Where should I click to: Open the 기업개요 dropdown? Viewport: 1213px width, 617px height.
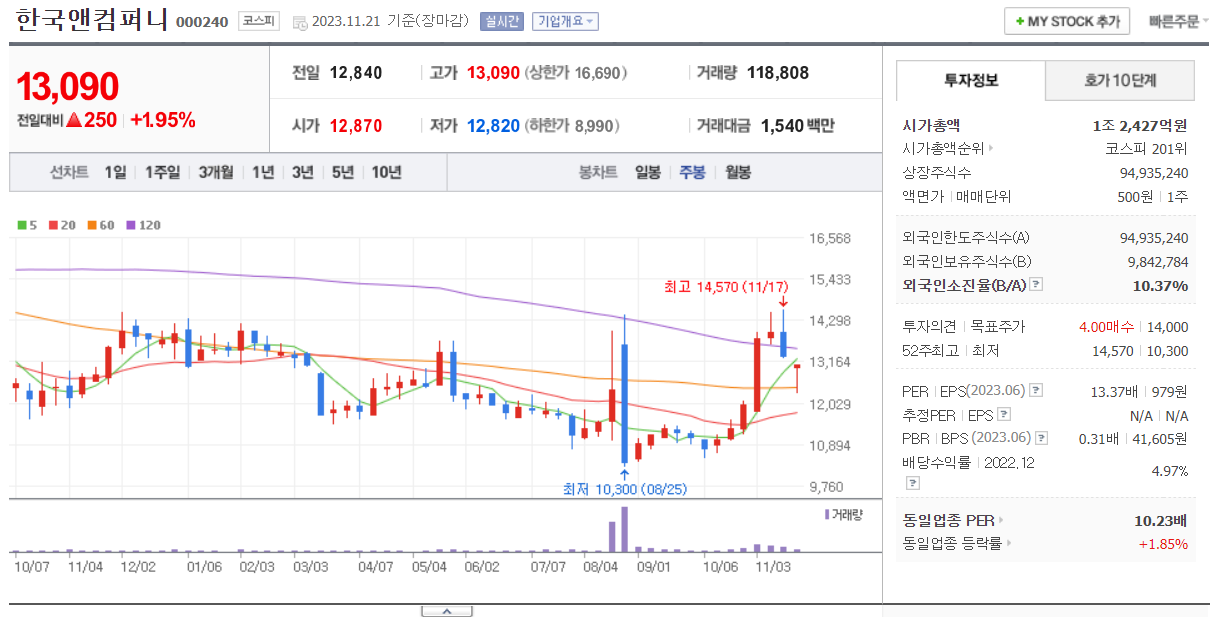tap(566, 21)
